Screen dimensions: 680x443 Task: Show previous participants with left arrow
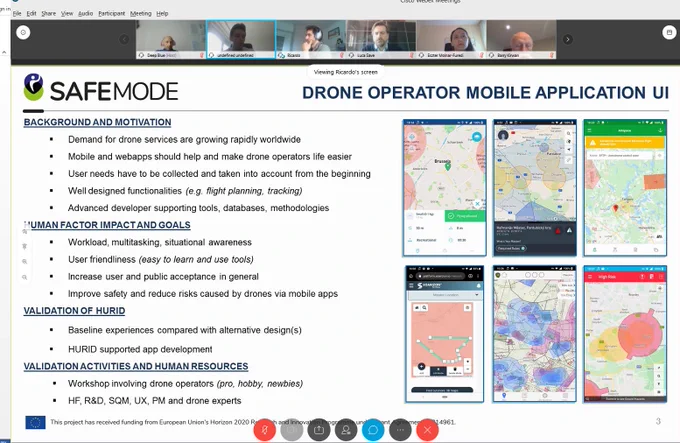124,39
